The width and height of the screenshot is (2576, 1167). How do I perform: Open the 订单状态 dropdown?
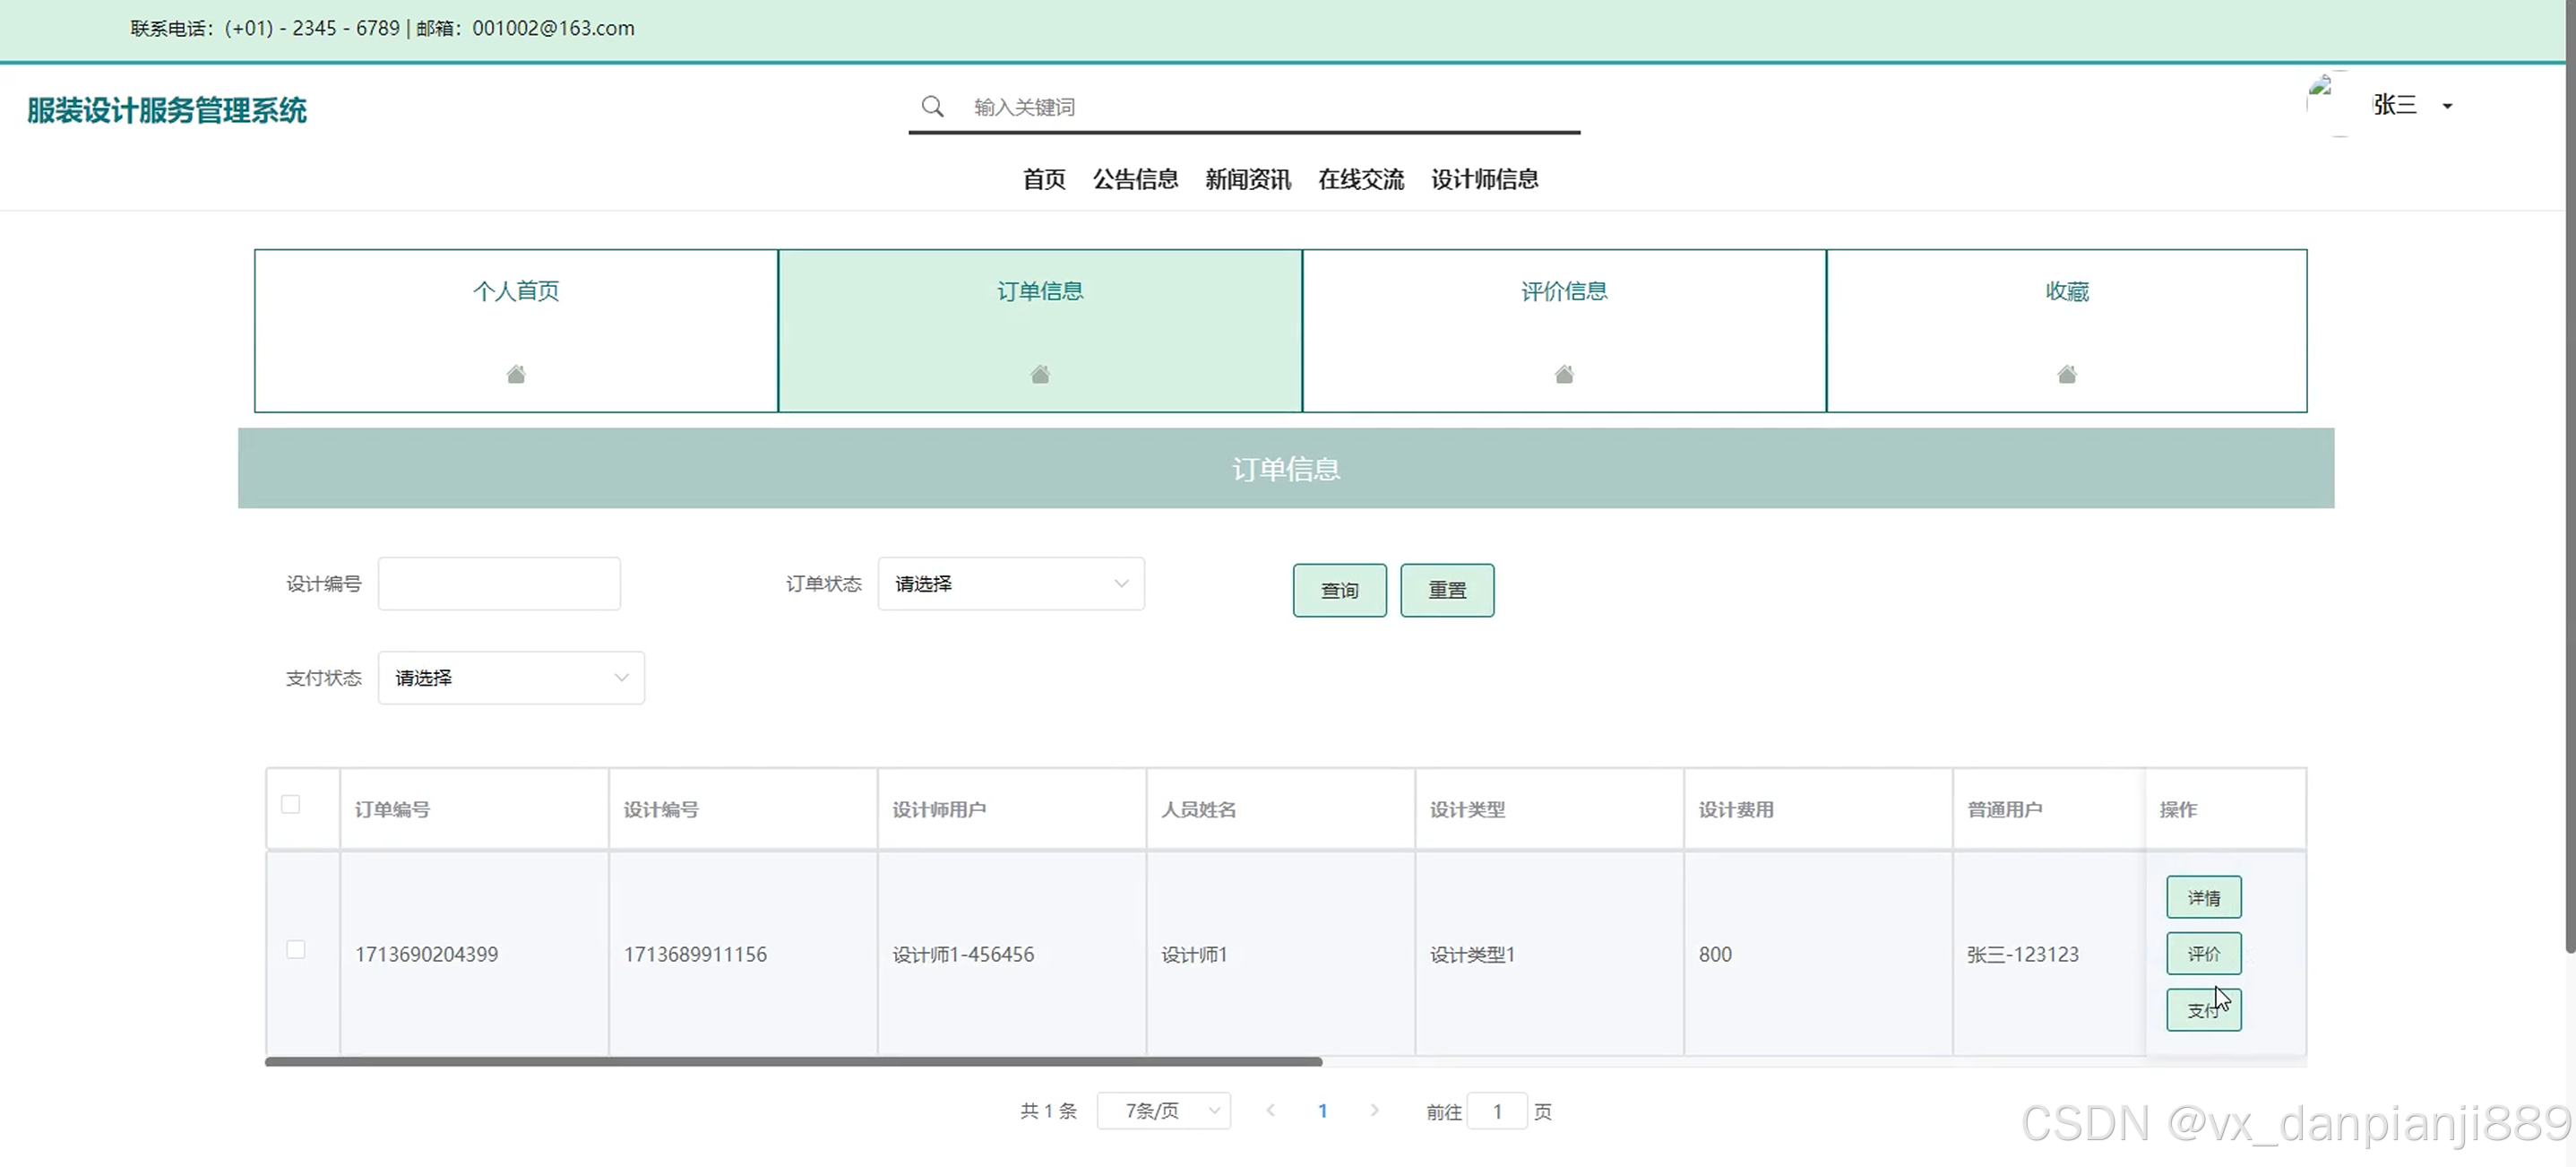click(1010, 584)
